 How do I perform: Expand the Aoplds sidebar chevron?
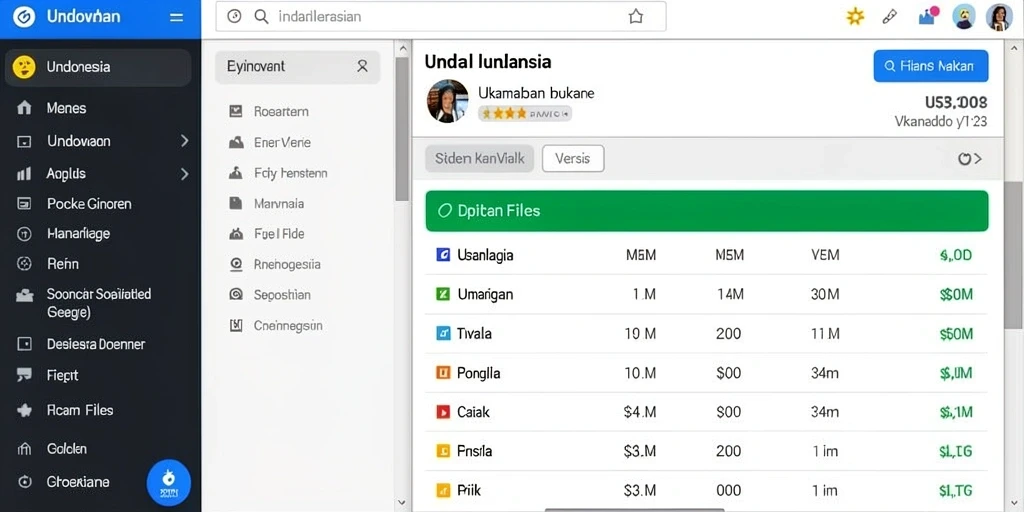click(184, 174)
